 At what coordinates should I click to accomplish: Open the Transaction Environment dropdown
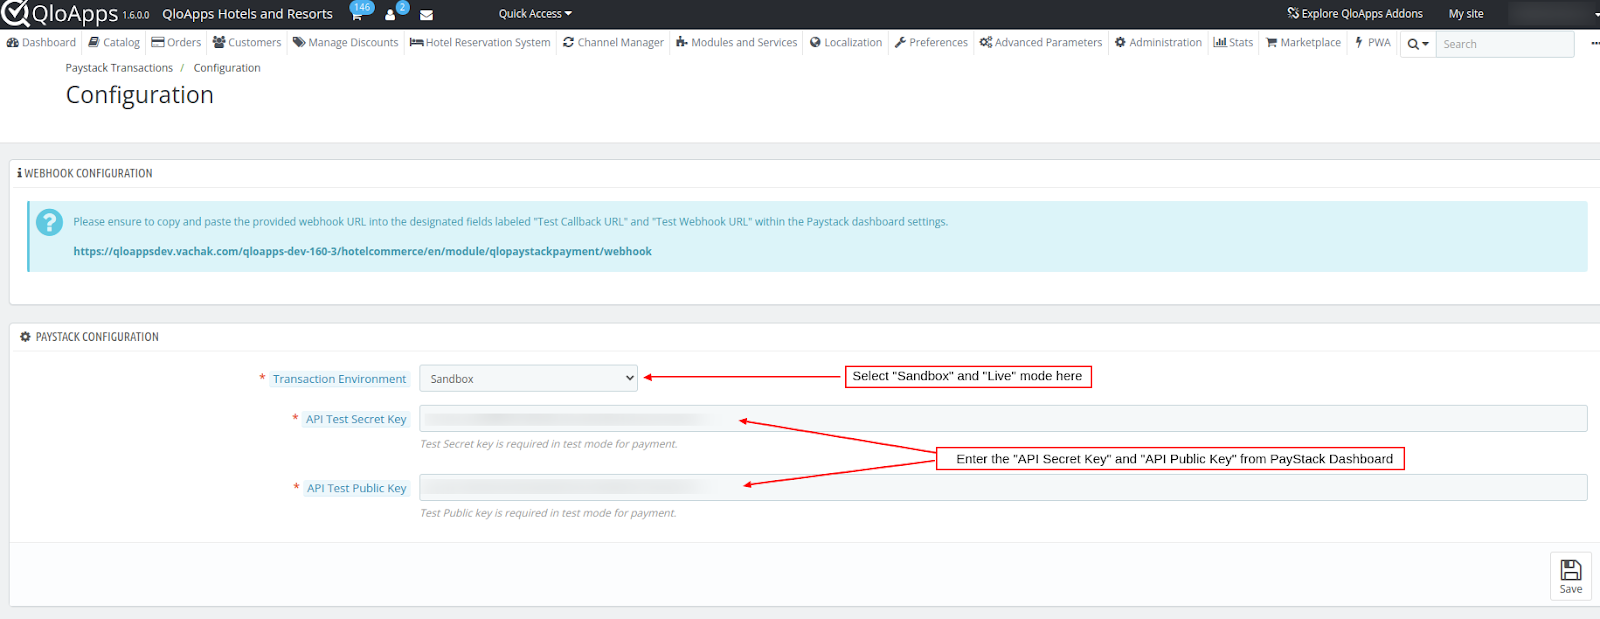(528, 378)
